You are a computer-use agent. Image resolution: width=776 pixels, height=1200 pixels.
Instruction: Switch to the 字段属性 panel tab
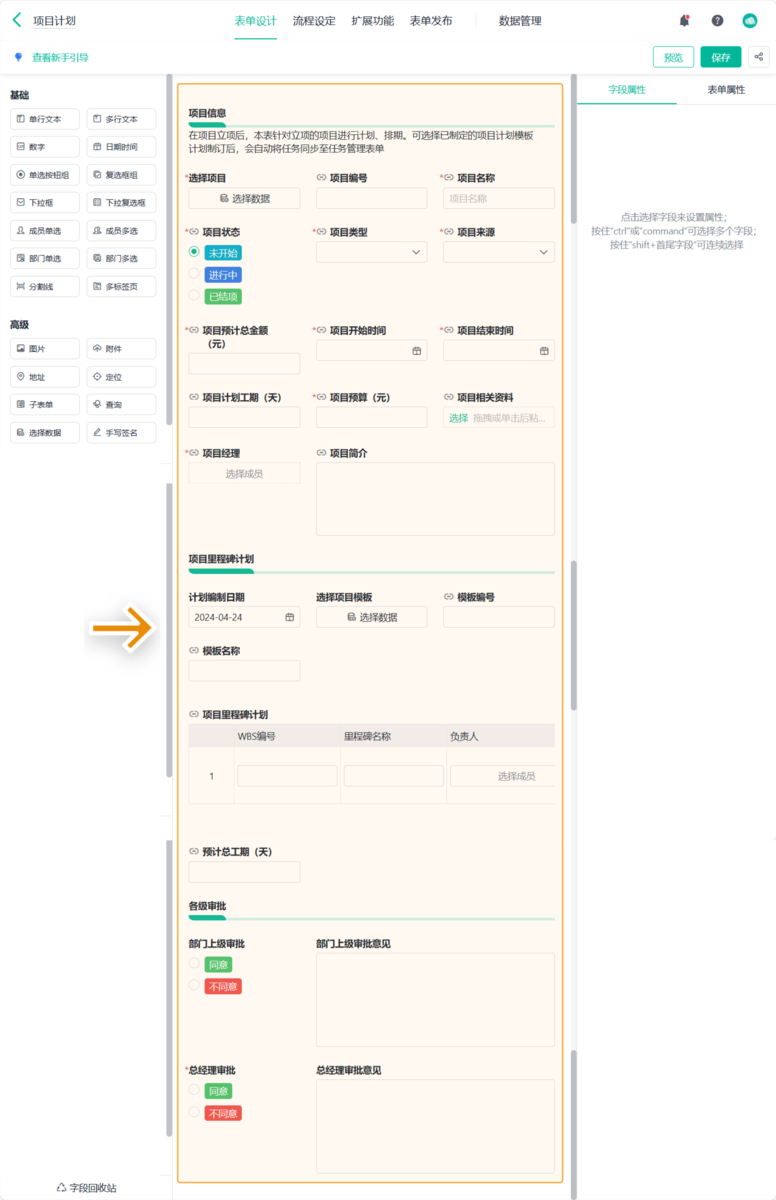(627, 89)
